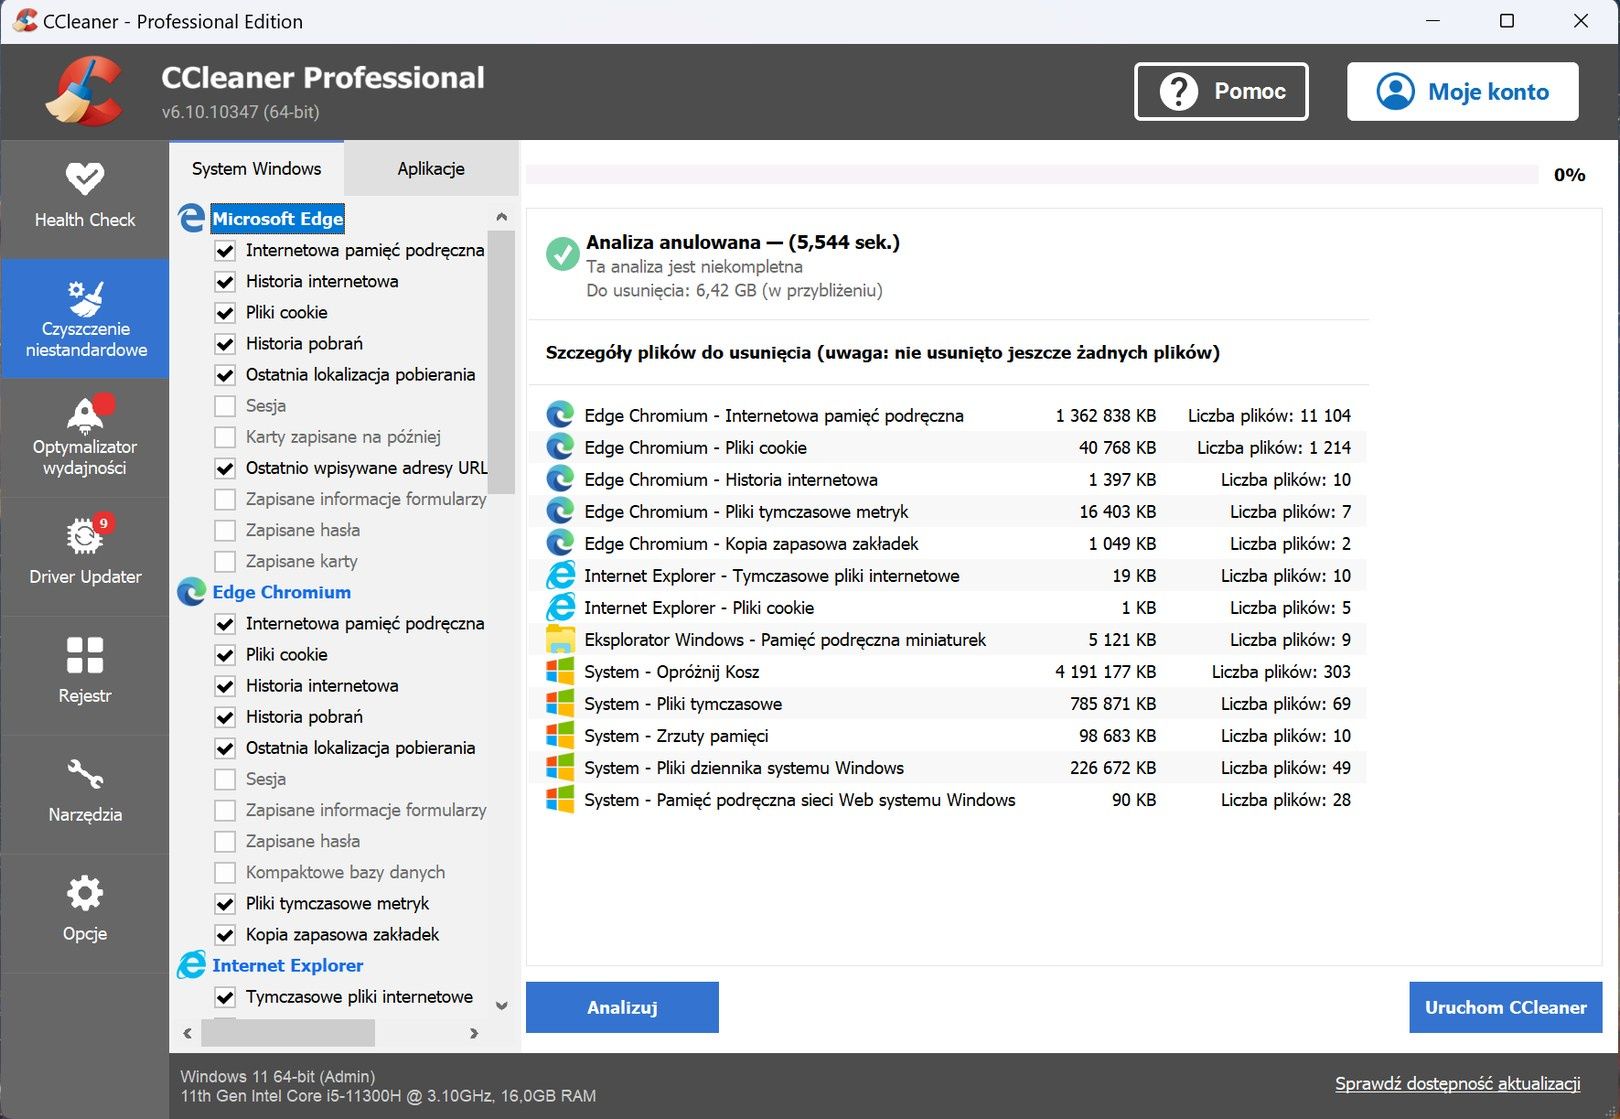This screenshot has width=1620, height=1119.
Task: Maximize the CCleaner window
Action: pos(1507,21)
